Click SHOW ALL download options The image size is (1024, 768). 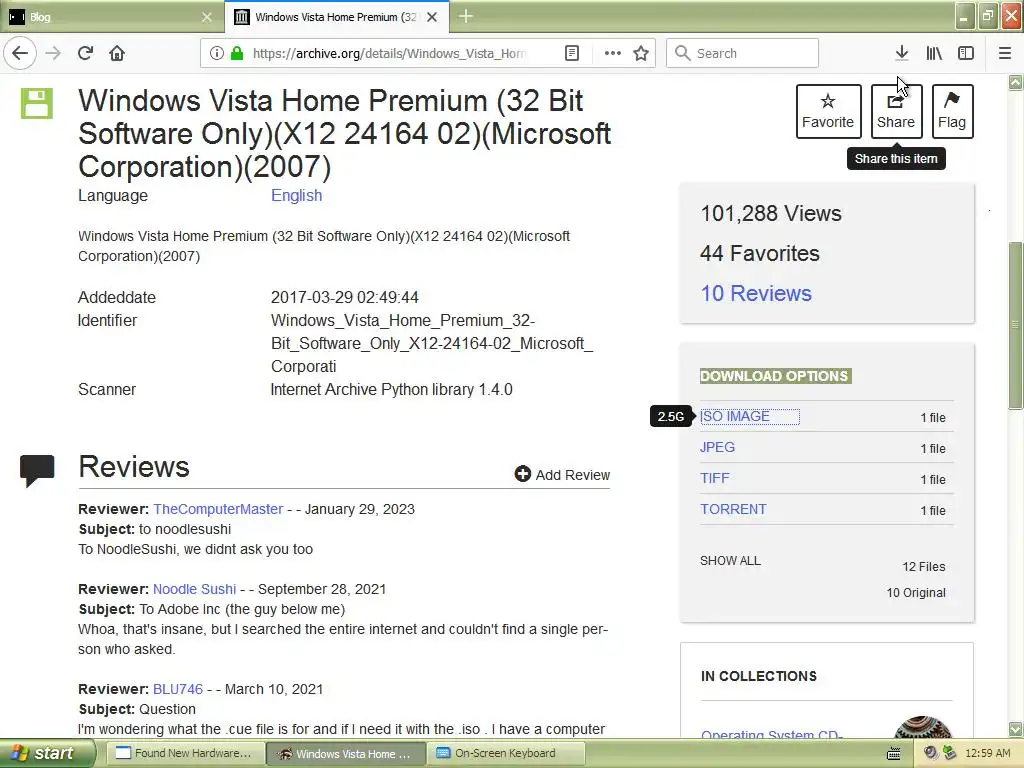730,561
